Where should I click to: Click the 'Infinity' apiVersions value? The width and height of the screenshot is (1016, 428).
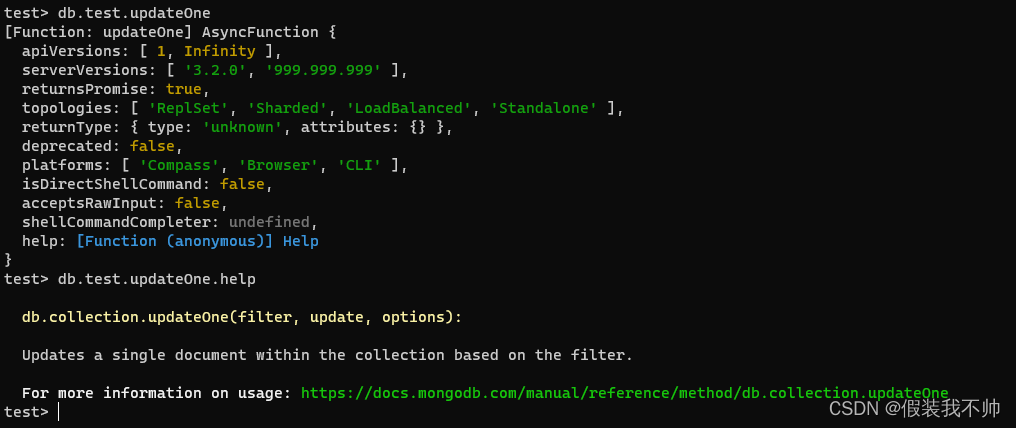click(x=220, y=51)
